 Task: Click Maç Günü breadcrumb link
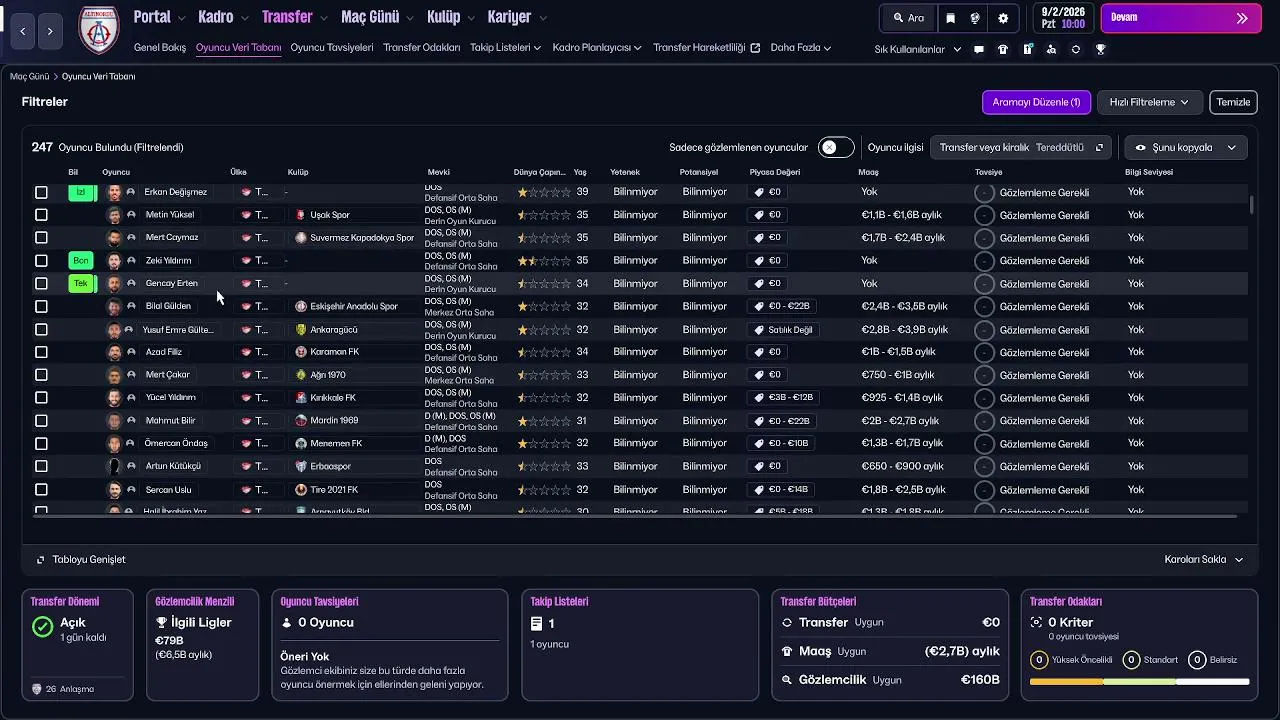pos(29,76)
